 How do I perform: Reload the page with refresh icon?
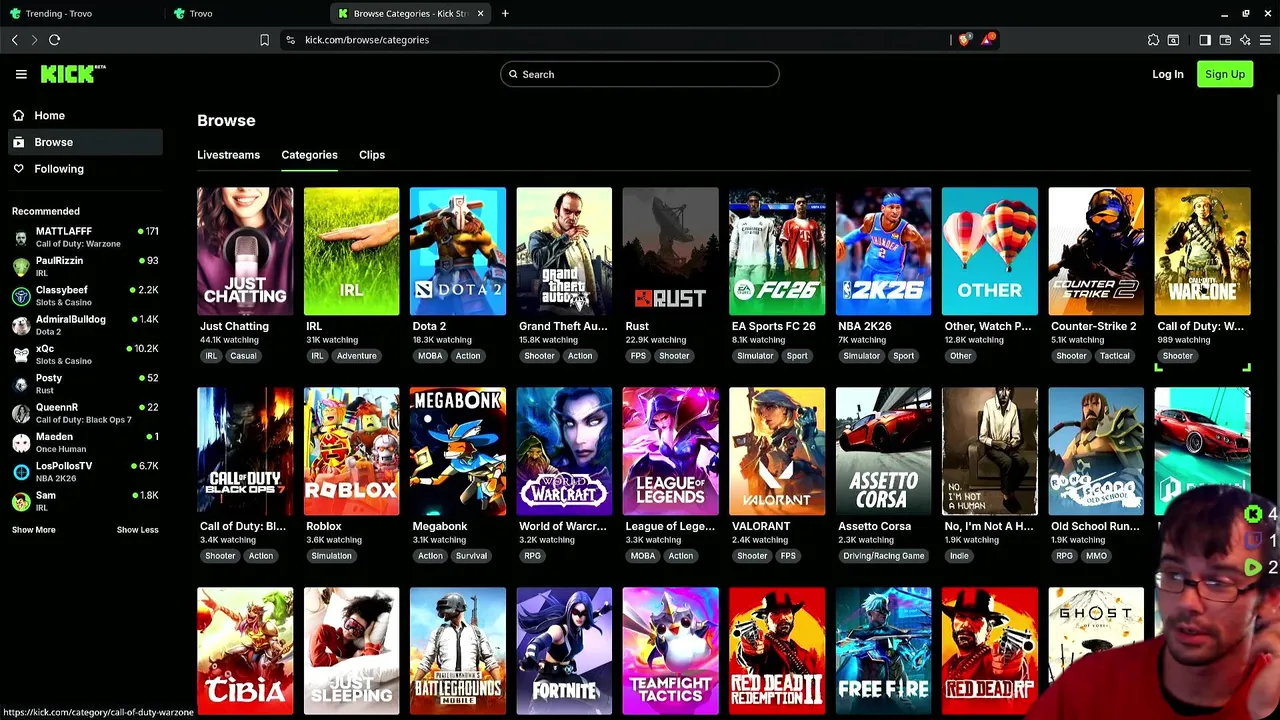[55, 40]
